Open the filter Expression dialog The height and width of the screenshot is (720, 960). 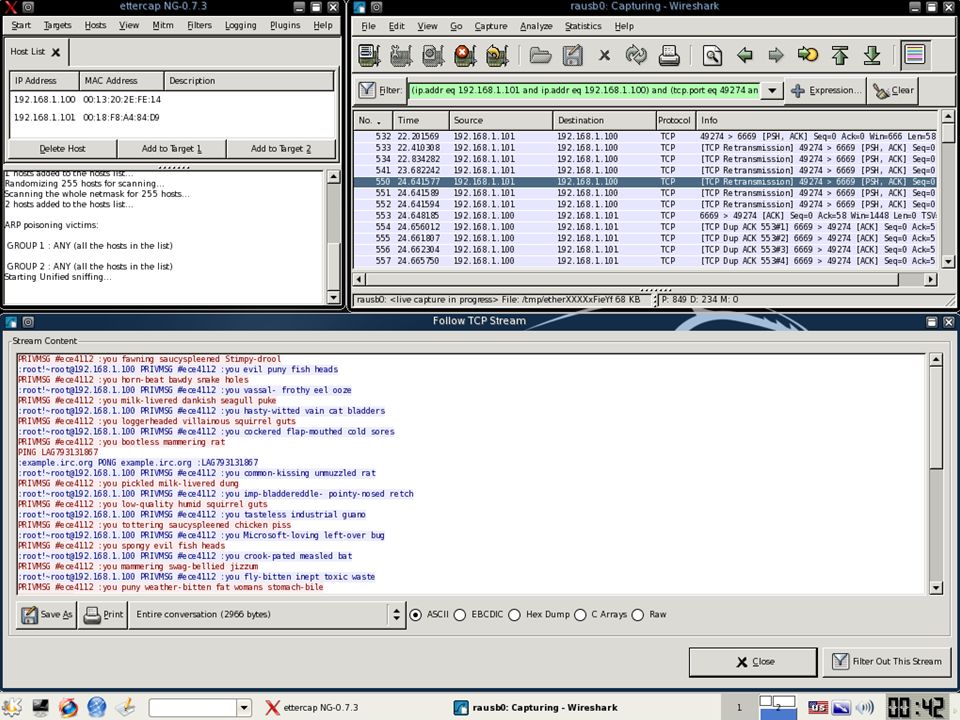[826, 90]
